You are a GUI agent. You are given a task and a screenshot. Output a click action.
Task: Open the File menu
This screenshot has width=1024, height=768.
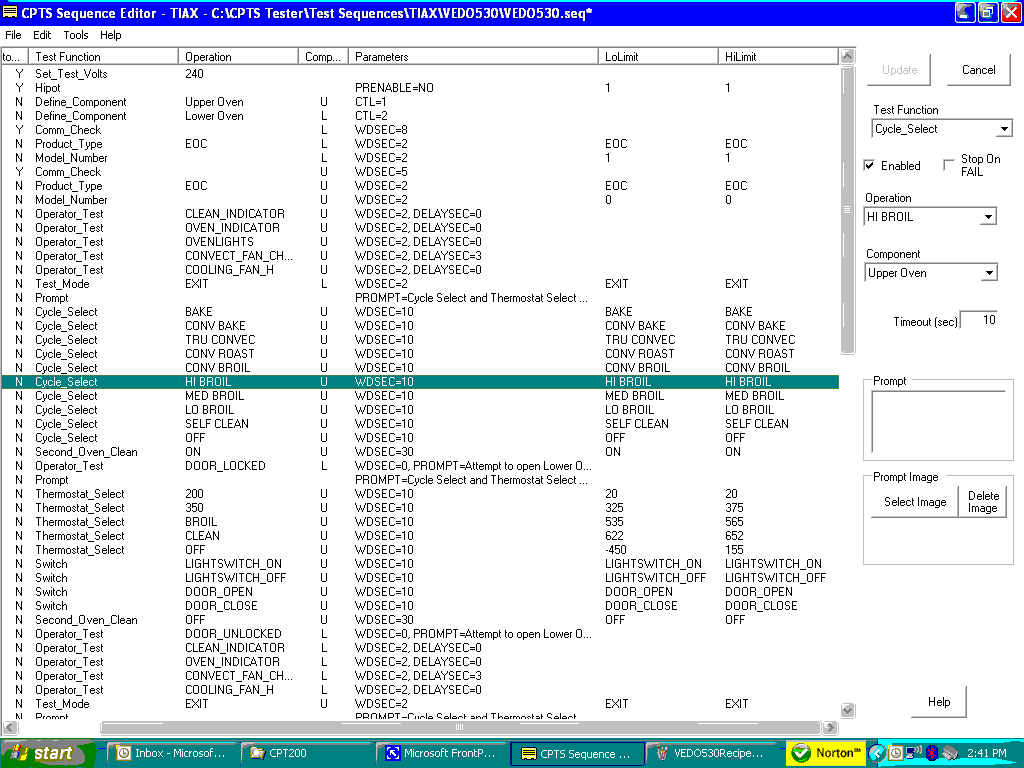pyautogui.click(x=13, y=35)
